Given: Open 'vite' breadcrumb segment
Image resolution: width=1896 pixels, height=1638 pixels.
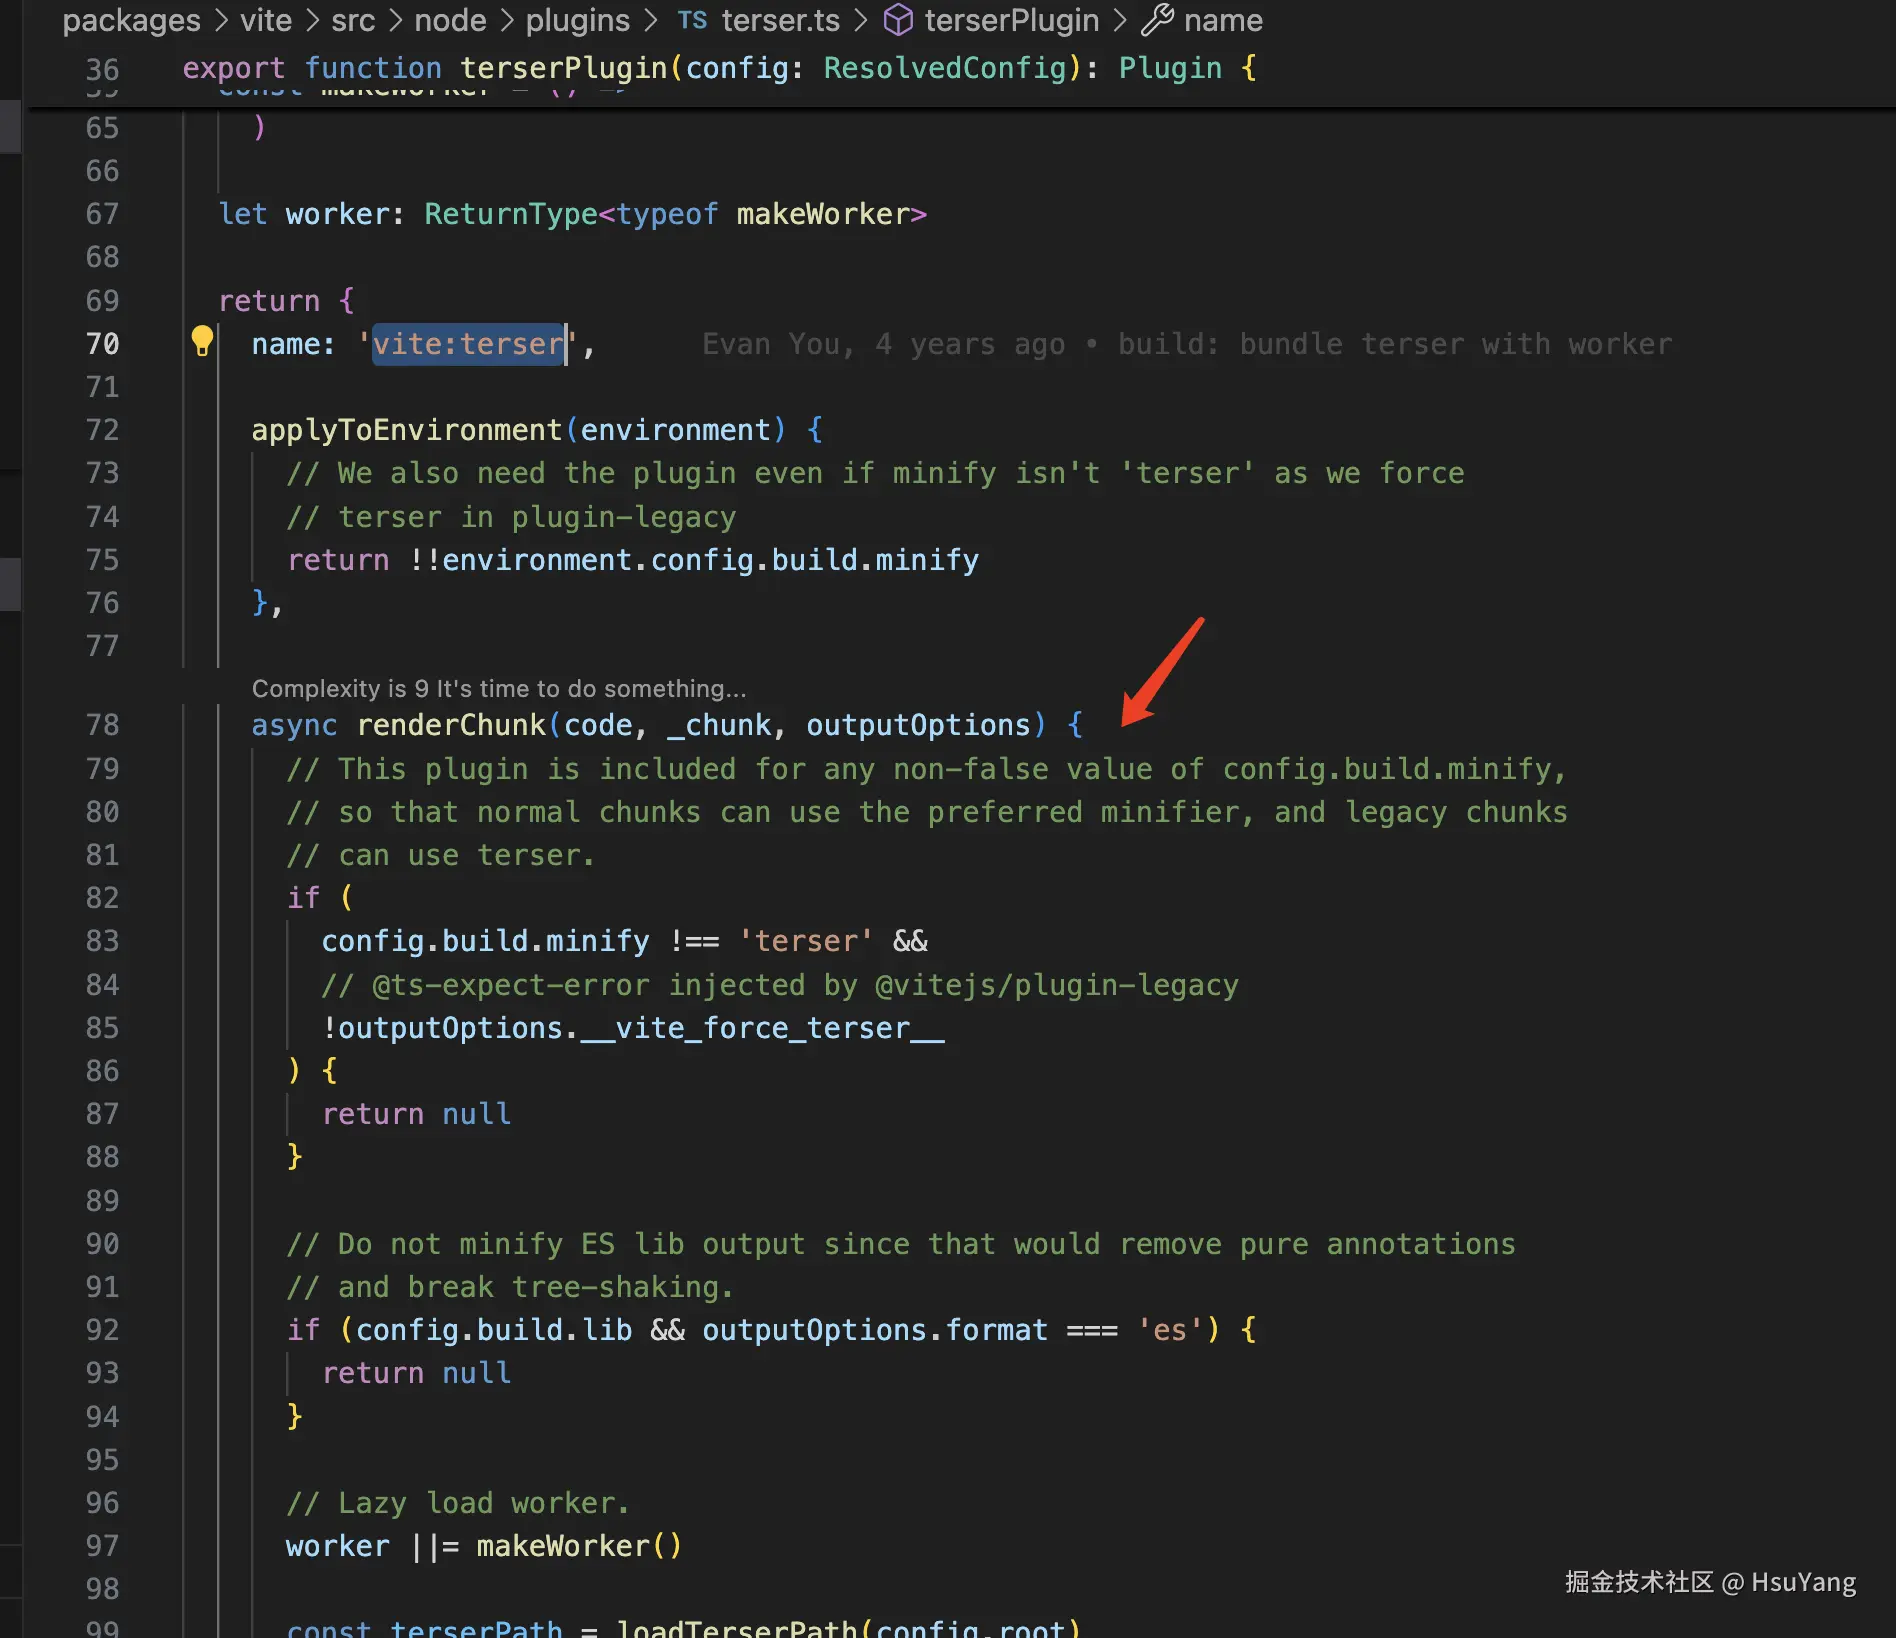Looking at the screenshot, I should click(x=266, y=20).
